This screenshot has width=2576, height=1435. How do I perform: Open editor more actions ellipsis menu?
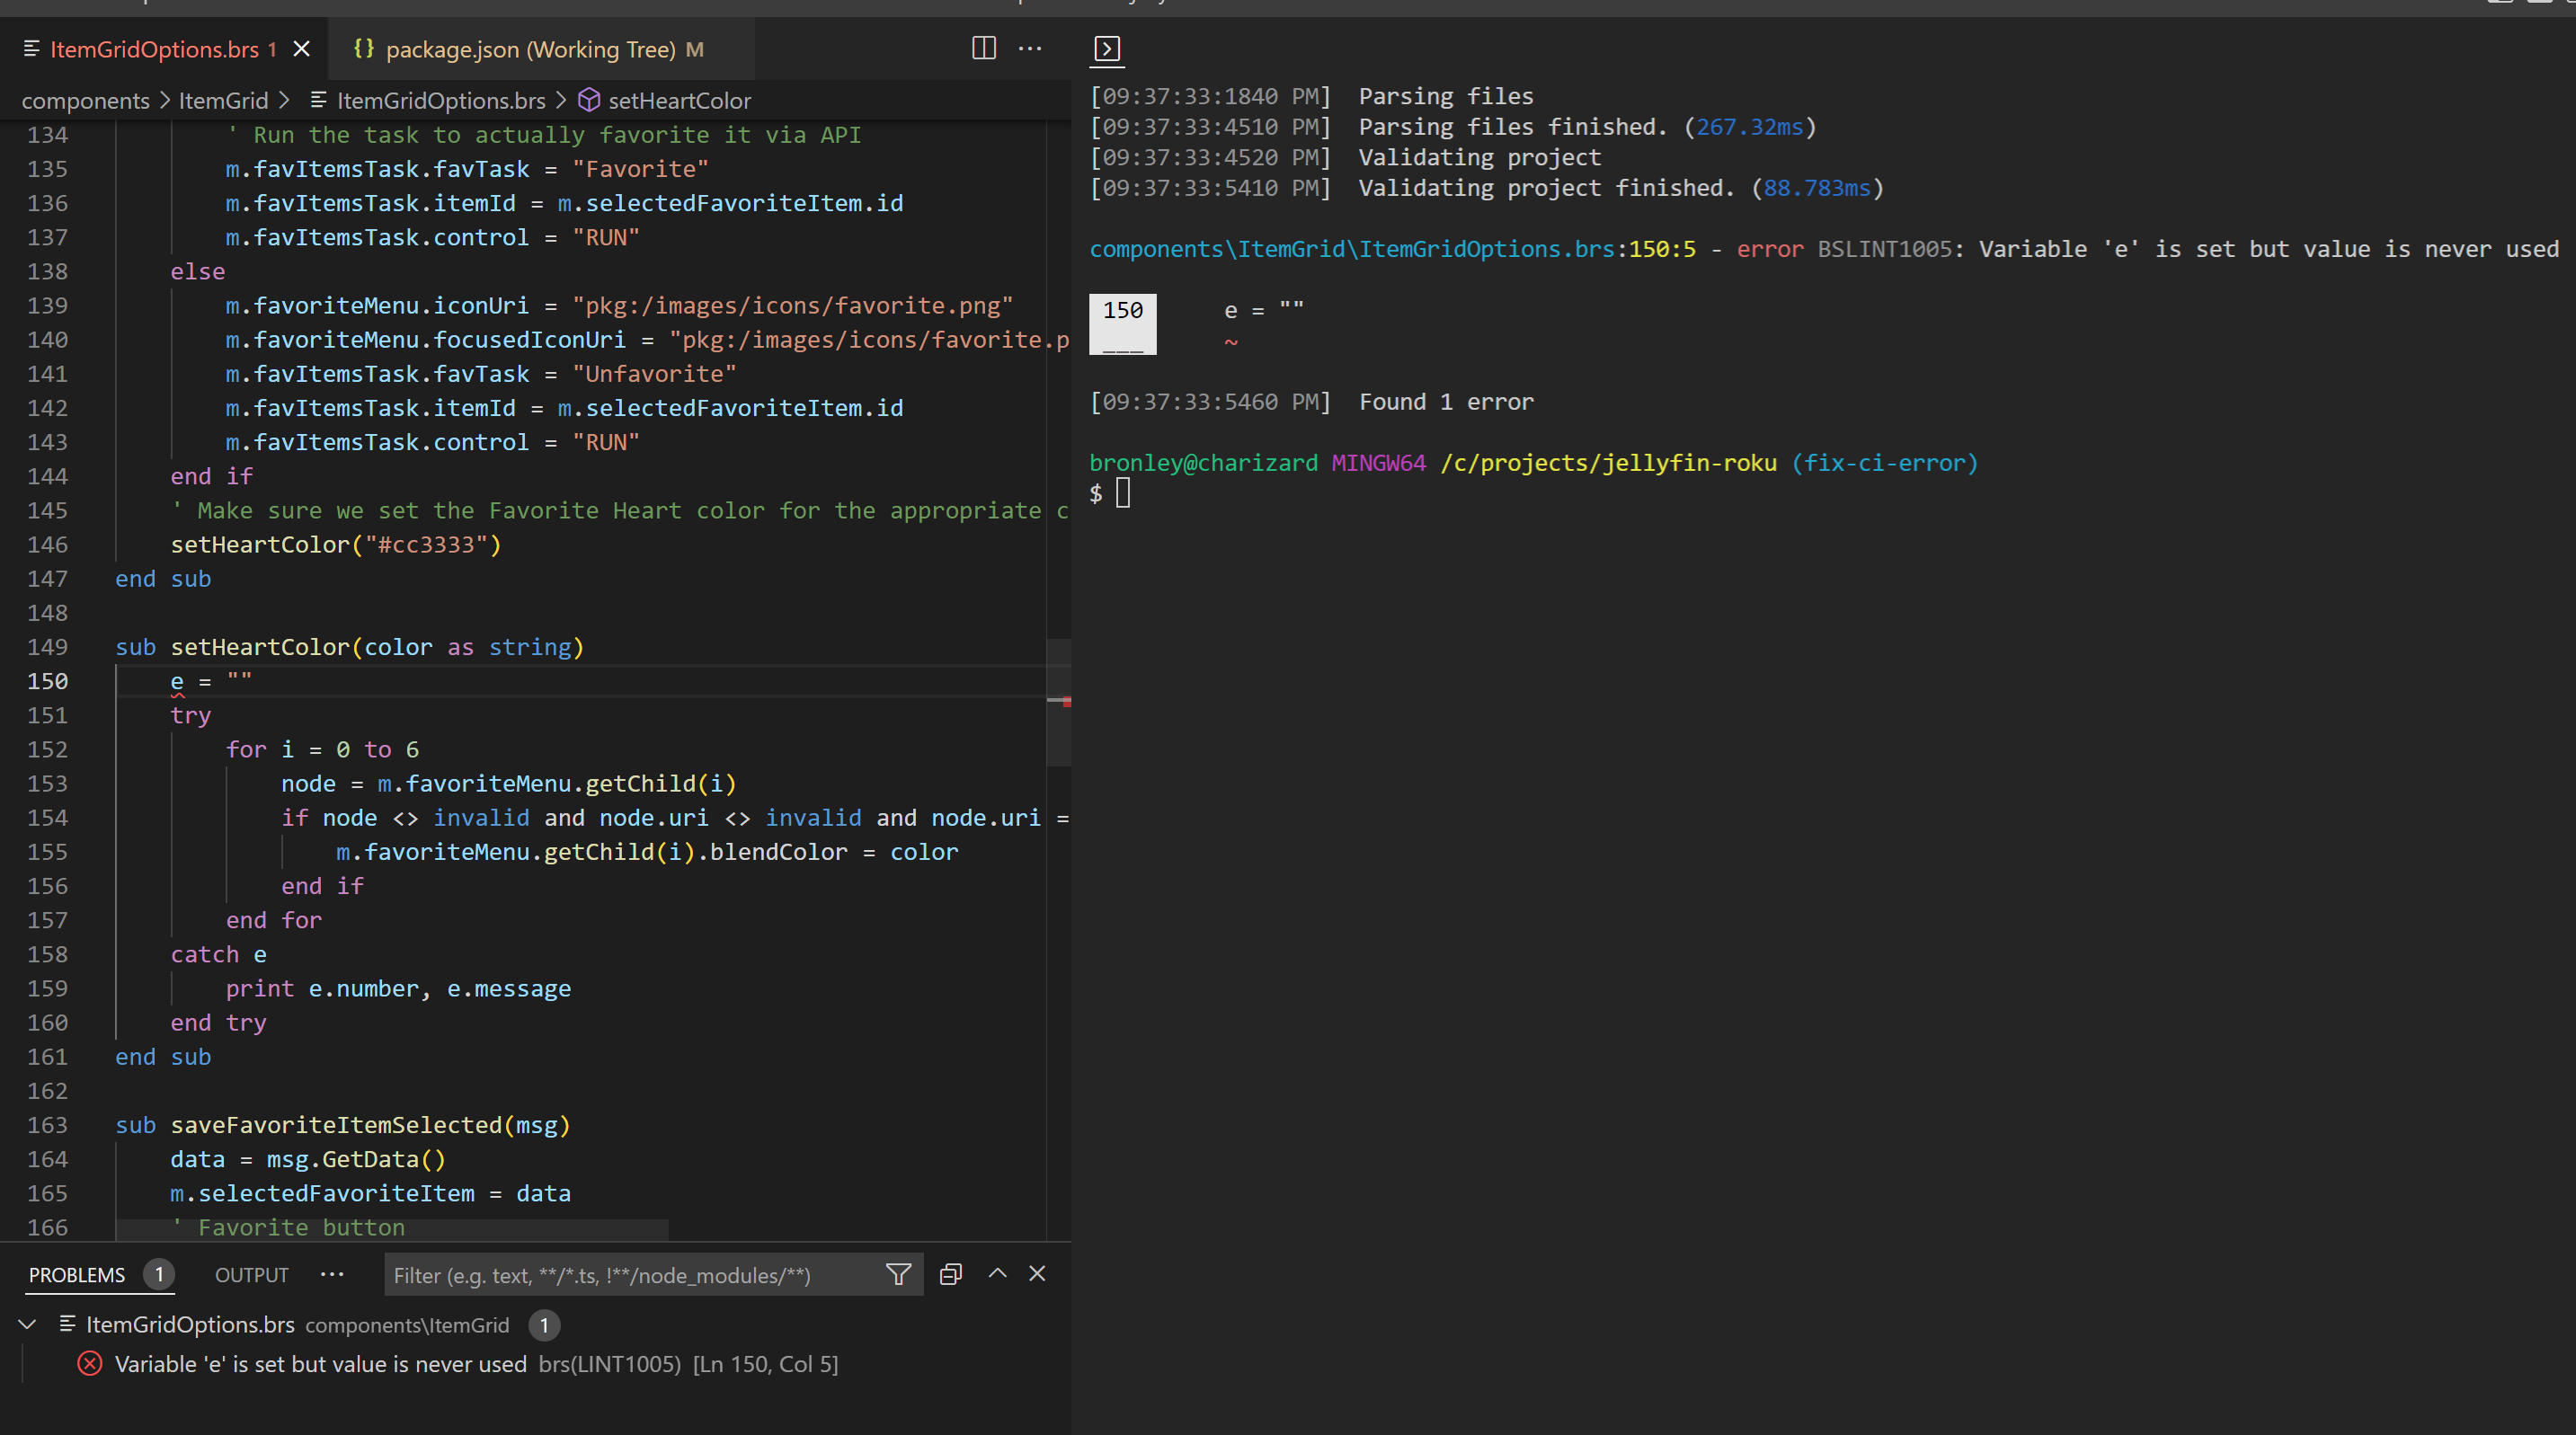coord(1030,48)
